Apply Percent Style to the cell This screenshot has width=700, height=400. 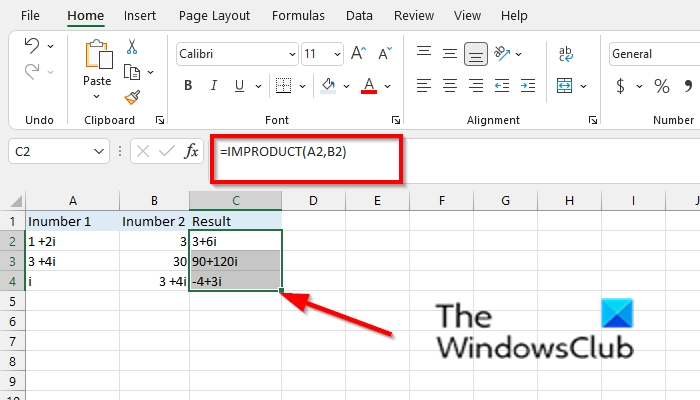(x=662, y=86)
